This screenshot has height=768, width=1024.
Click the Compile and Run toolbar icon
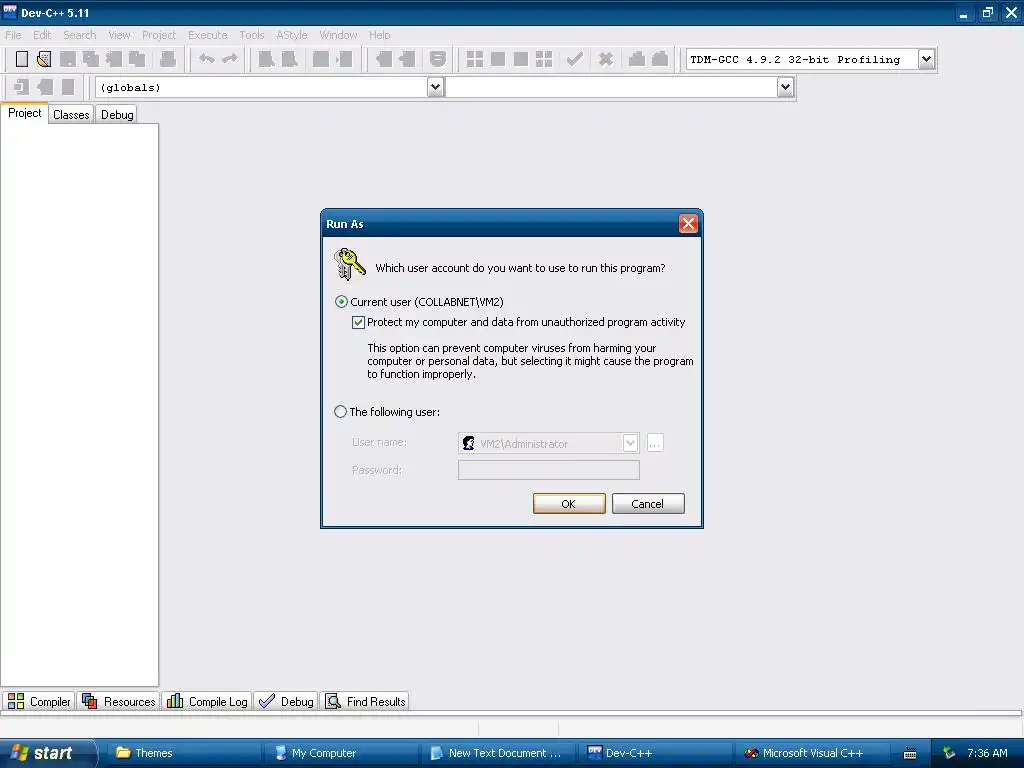point(520,59)
